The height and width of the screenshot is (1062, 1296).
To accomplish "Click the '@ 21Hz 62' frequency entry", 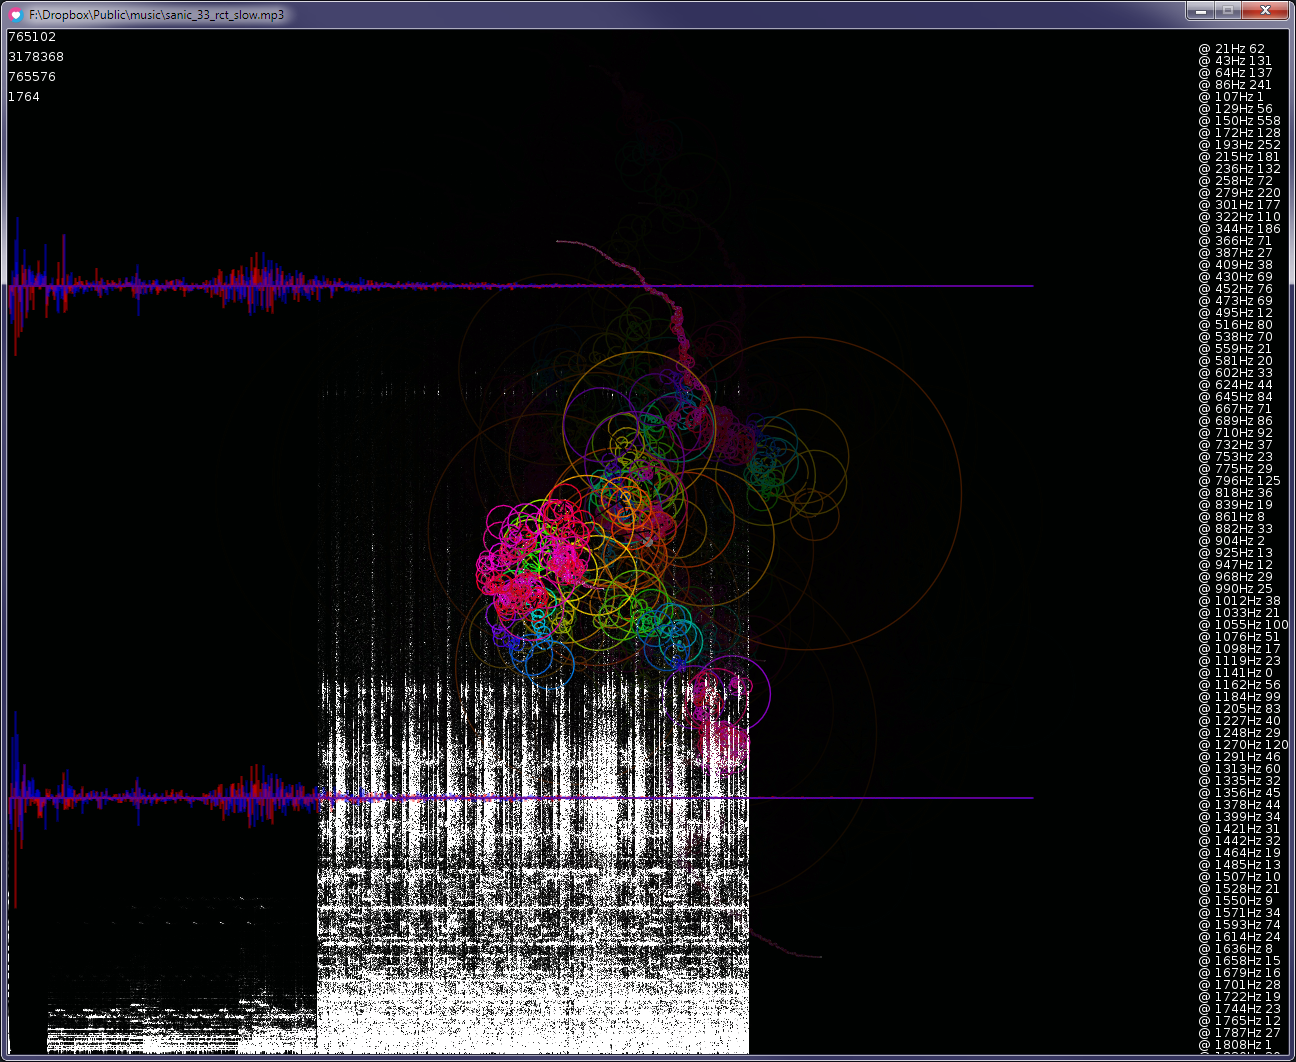I will click(1232, 49).
